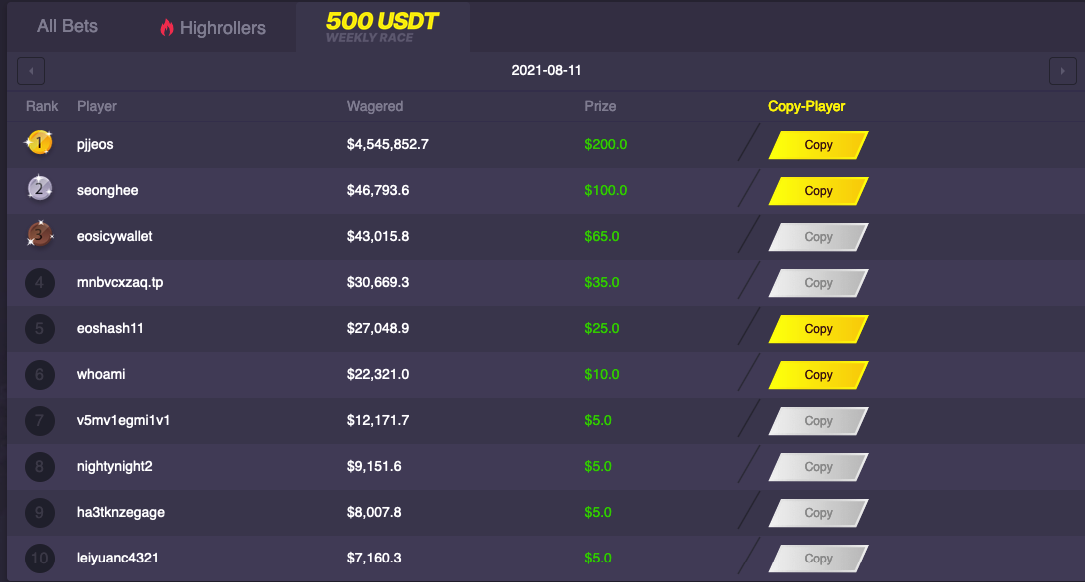The image size is (1085, 582).
Task: Click the rank 5 circle badge
Action: [x=39, y=328]
